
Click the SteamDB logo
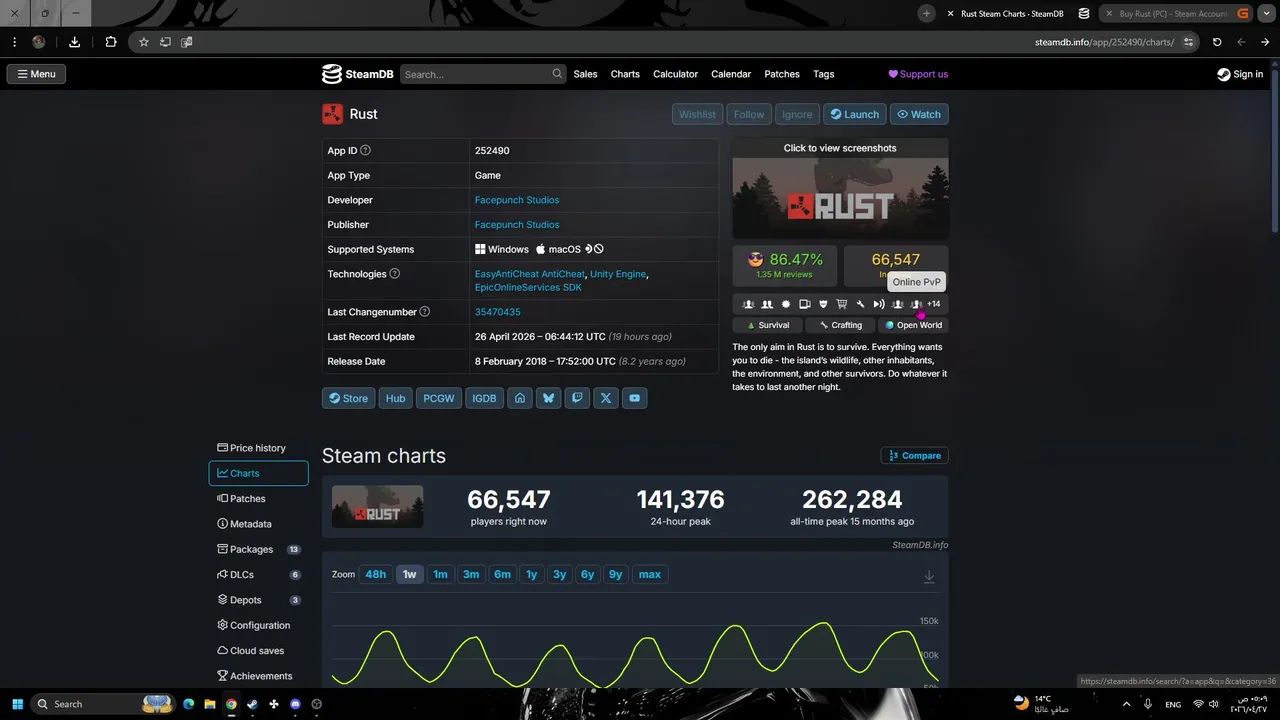357,74
